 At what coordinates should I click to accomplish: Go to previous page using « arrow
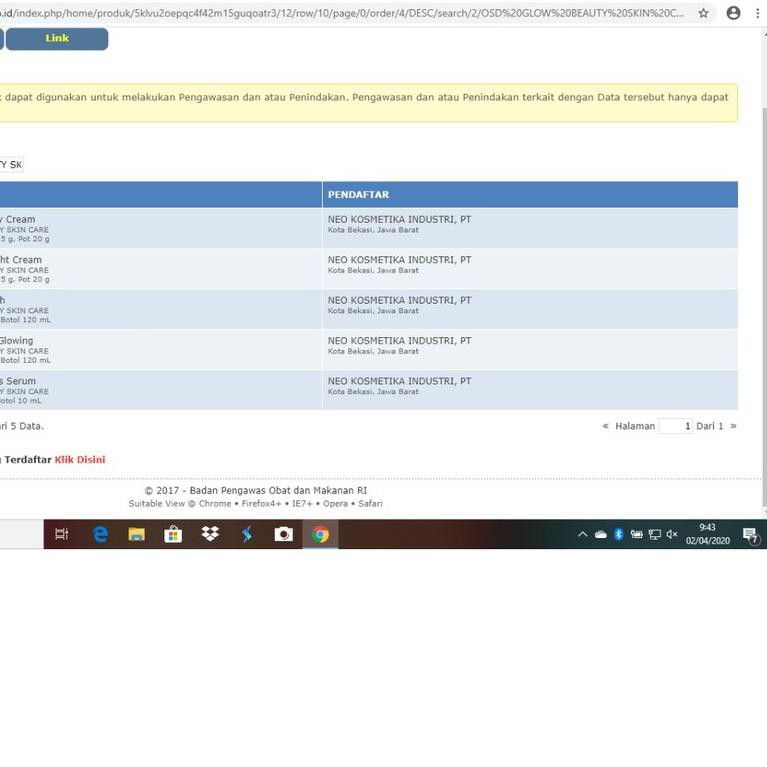point(605,426)
